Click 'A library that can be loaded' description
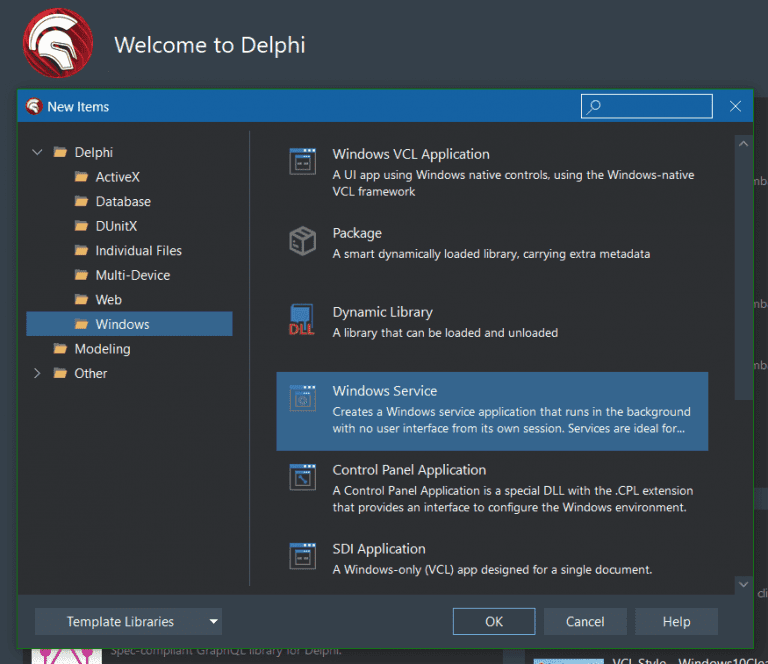Image resolution: width=768 pixels, height=664 pixels. 445,333
